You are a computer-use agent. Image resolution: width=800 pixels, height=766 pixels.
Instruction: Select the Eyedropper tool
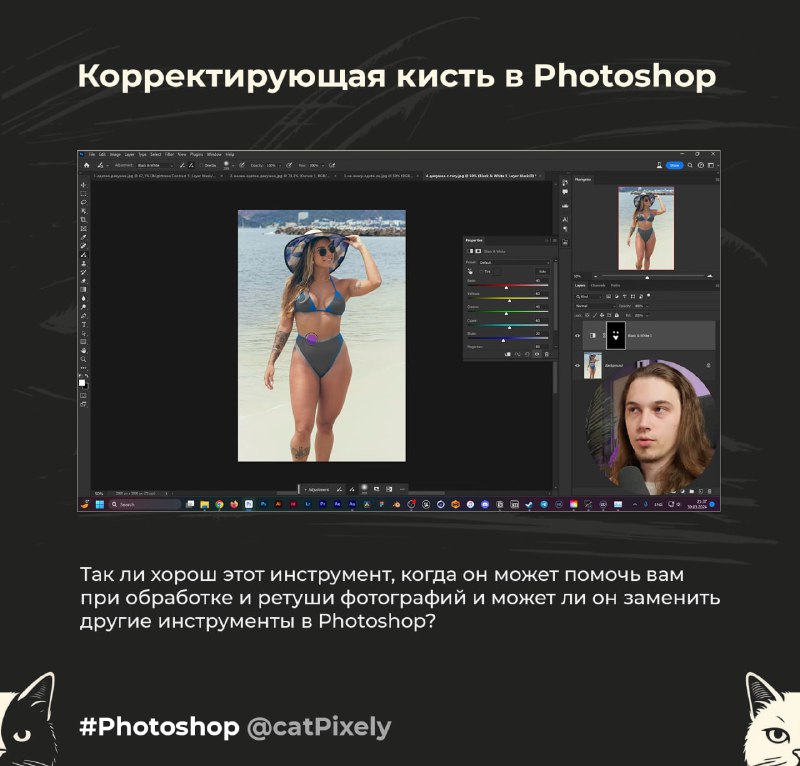coord(83,237)
